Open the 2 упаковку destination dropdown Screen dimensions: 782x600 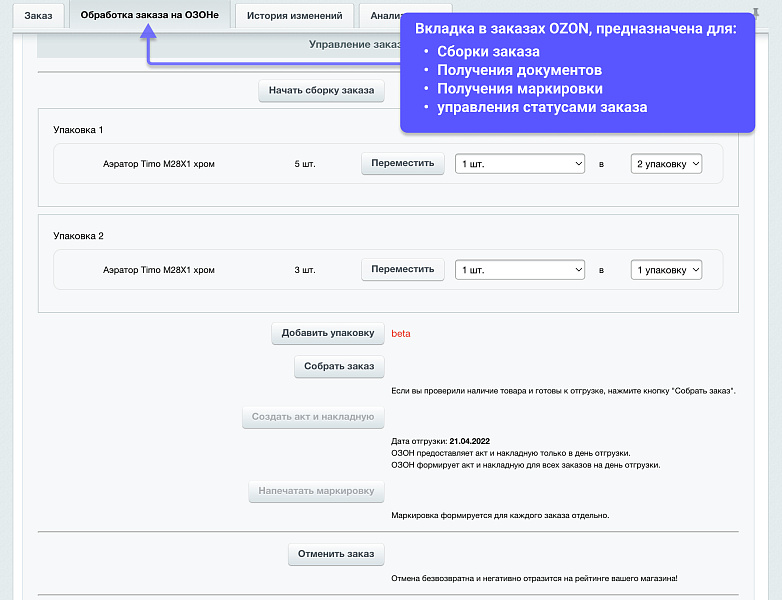(665, 164)
